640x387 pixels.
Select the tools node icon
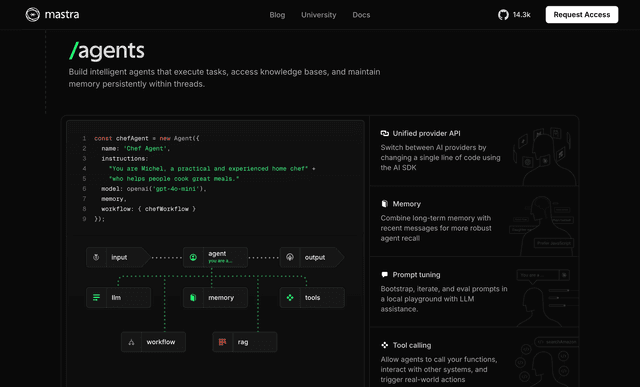(x=290, y=298)
